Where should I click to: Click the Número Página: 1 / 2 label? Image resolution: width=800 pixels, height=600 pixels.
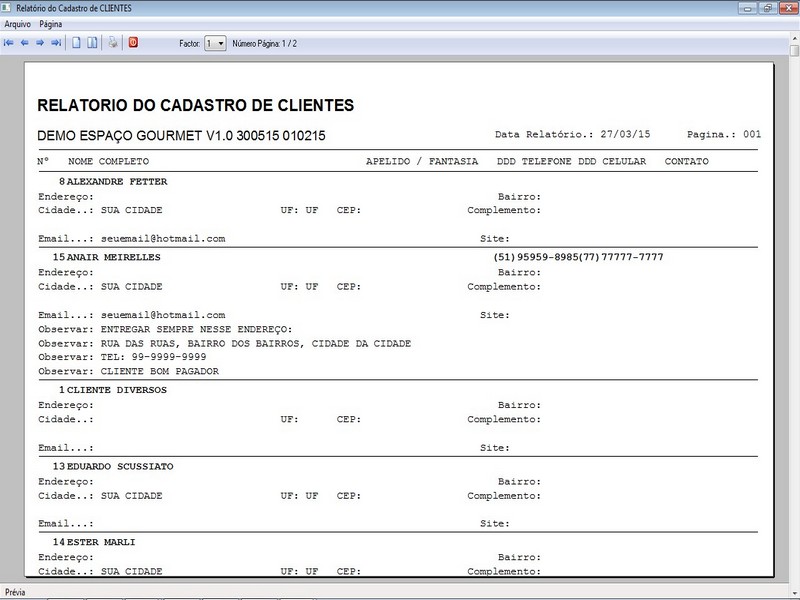(x=264, y=44)
